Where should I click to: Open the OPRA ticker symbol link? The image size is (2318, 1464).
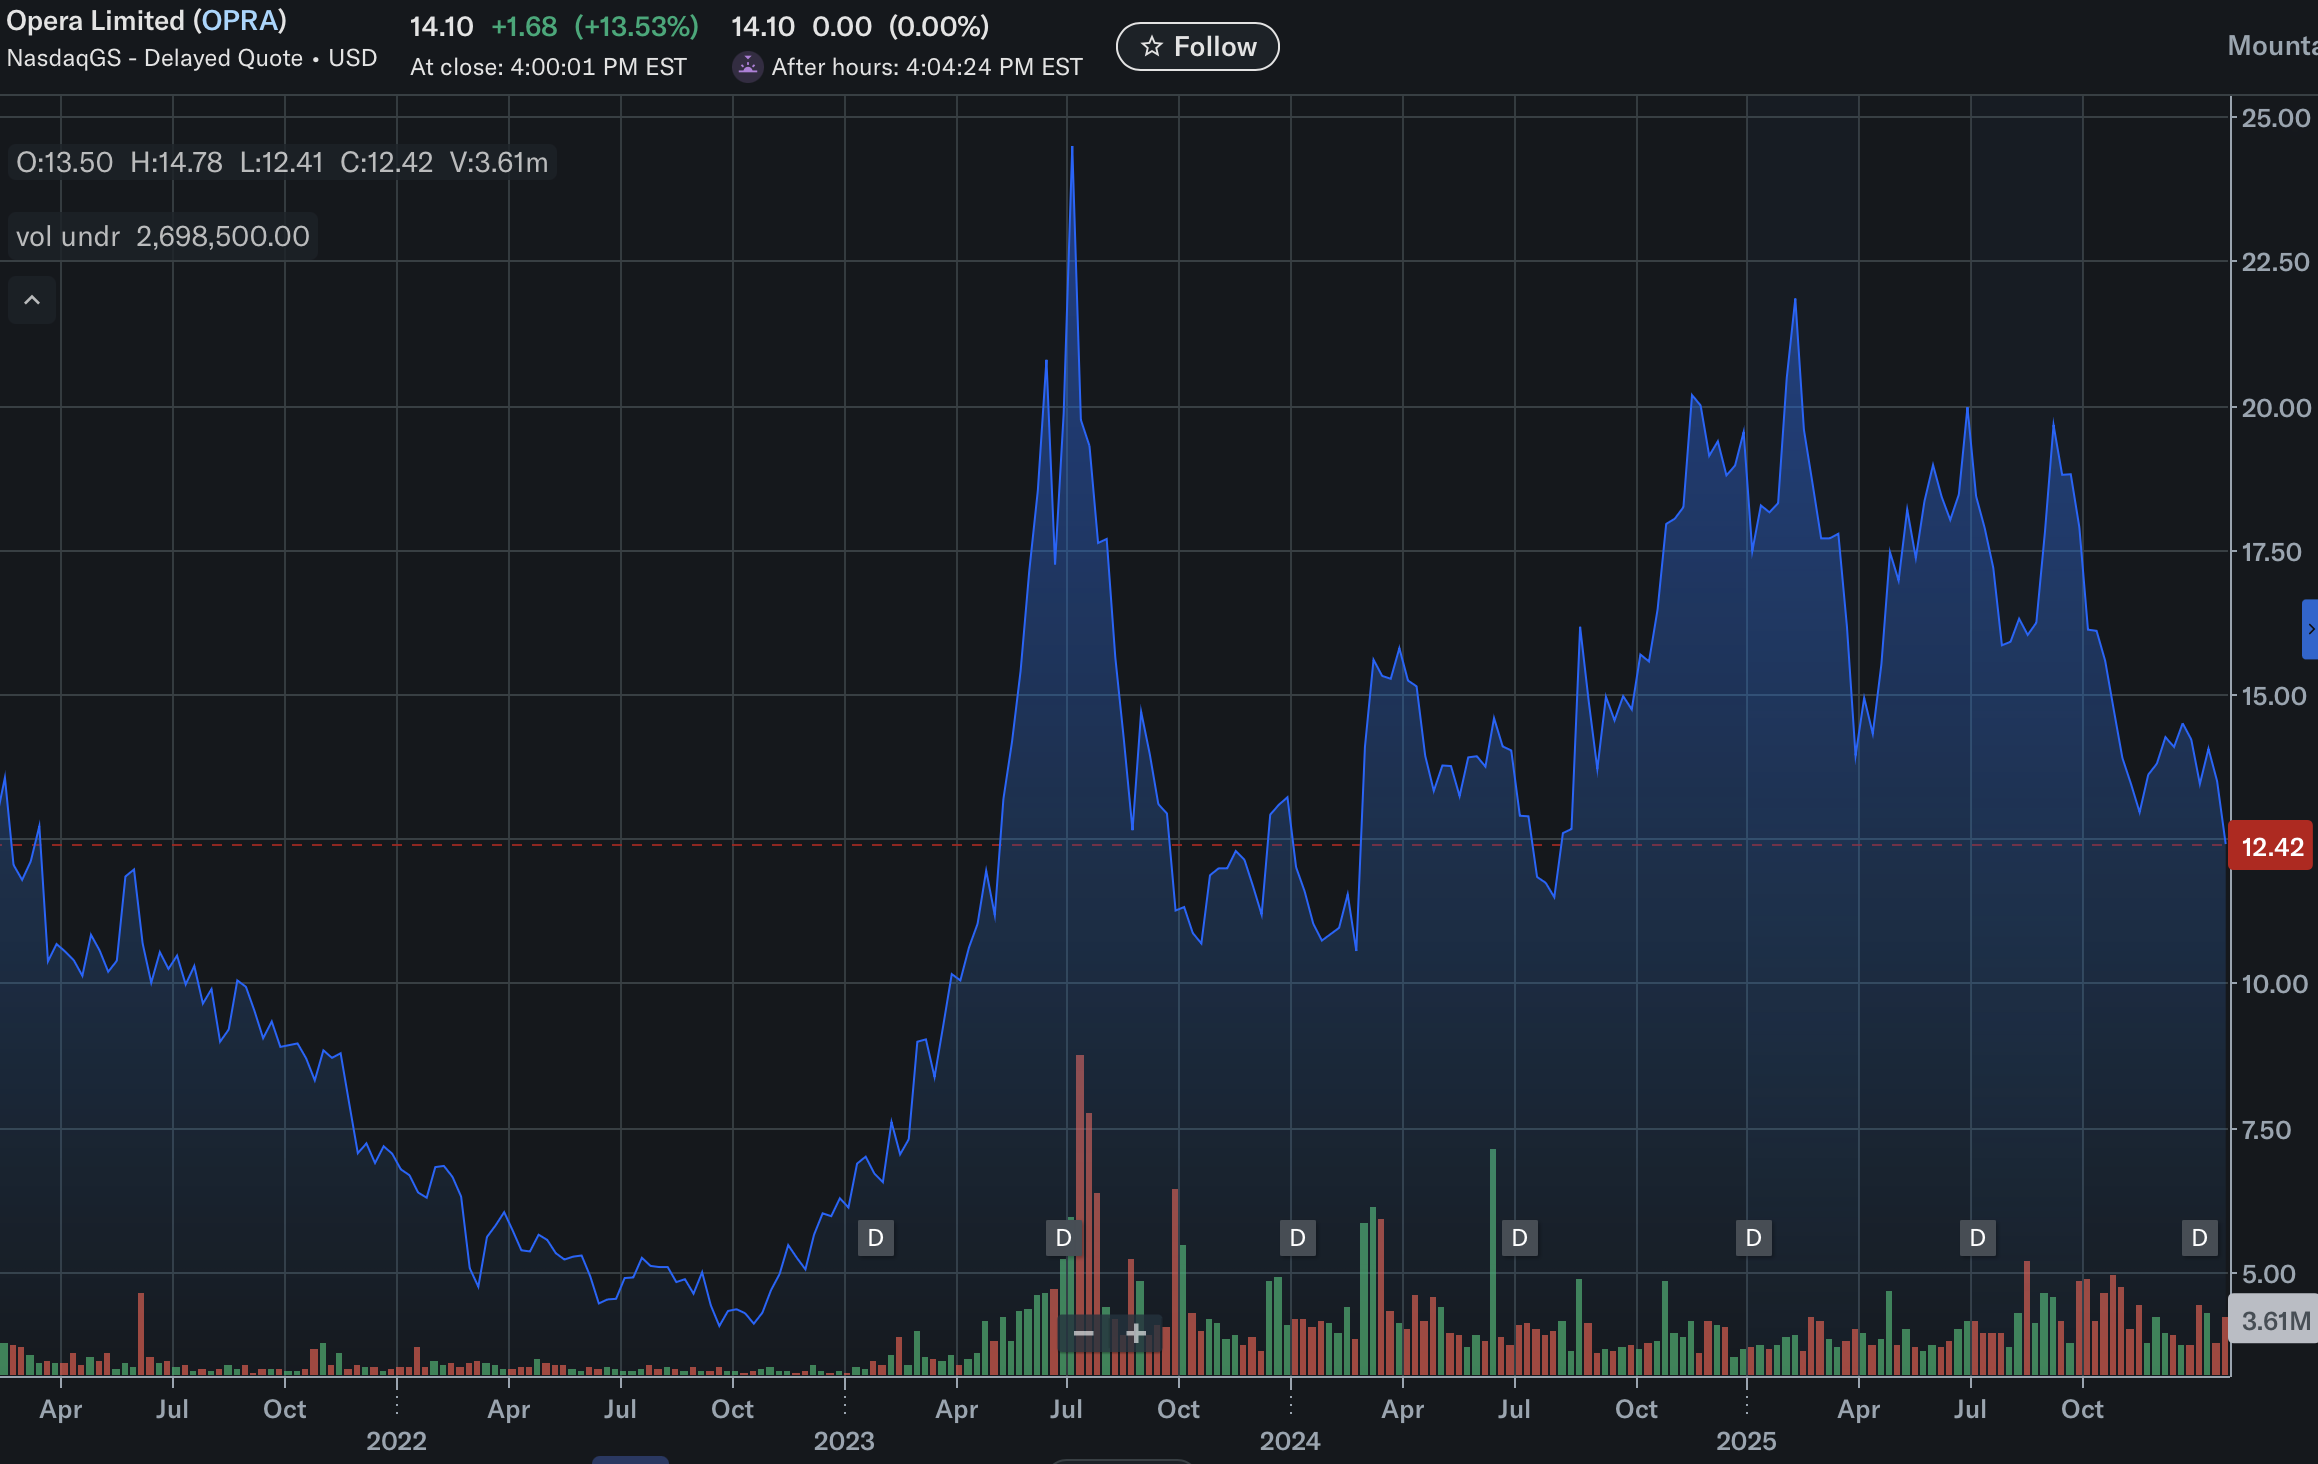240,21
